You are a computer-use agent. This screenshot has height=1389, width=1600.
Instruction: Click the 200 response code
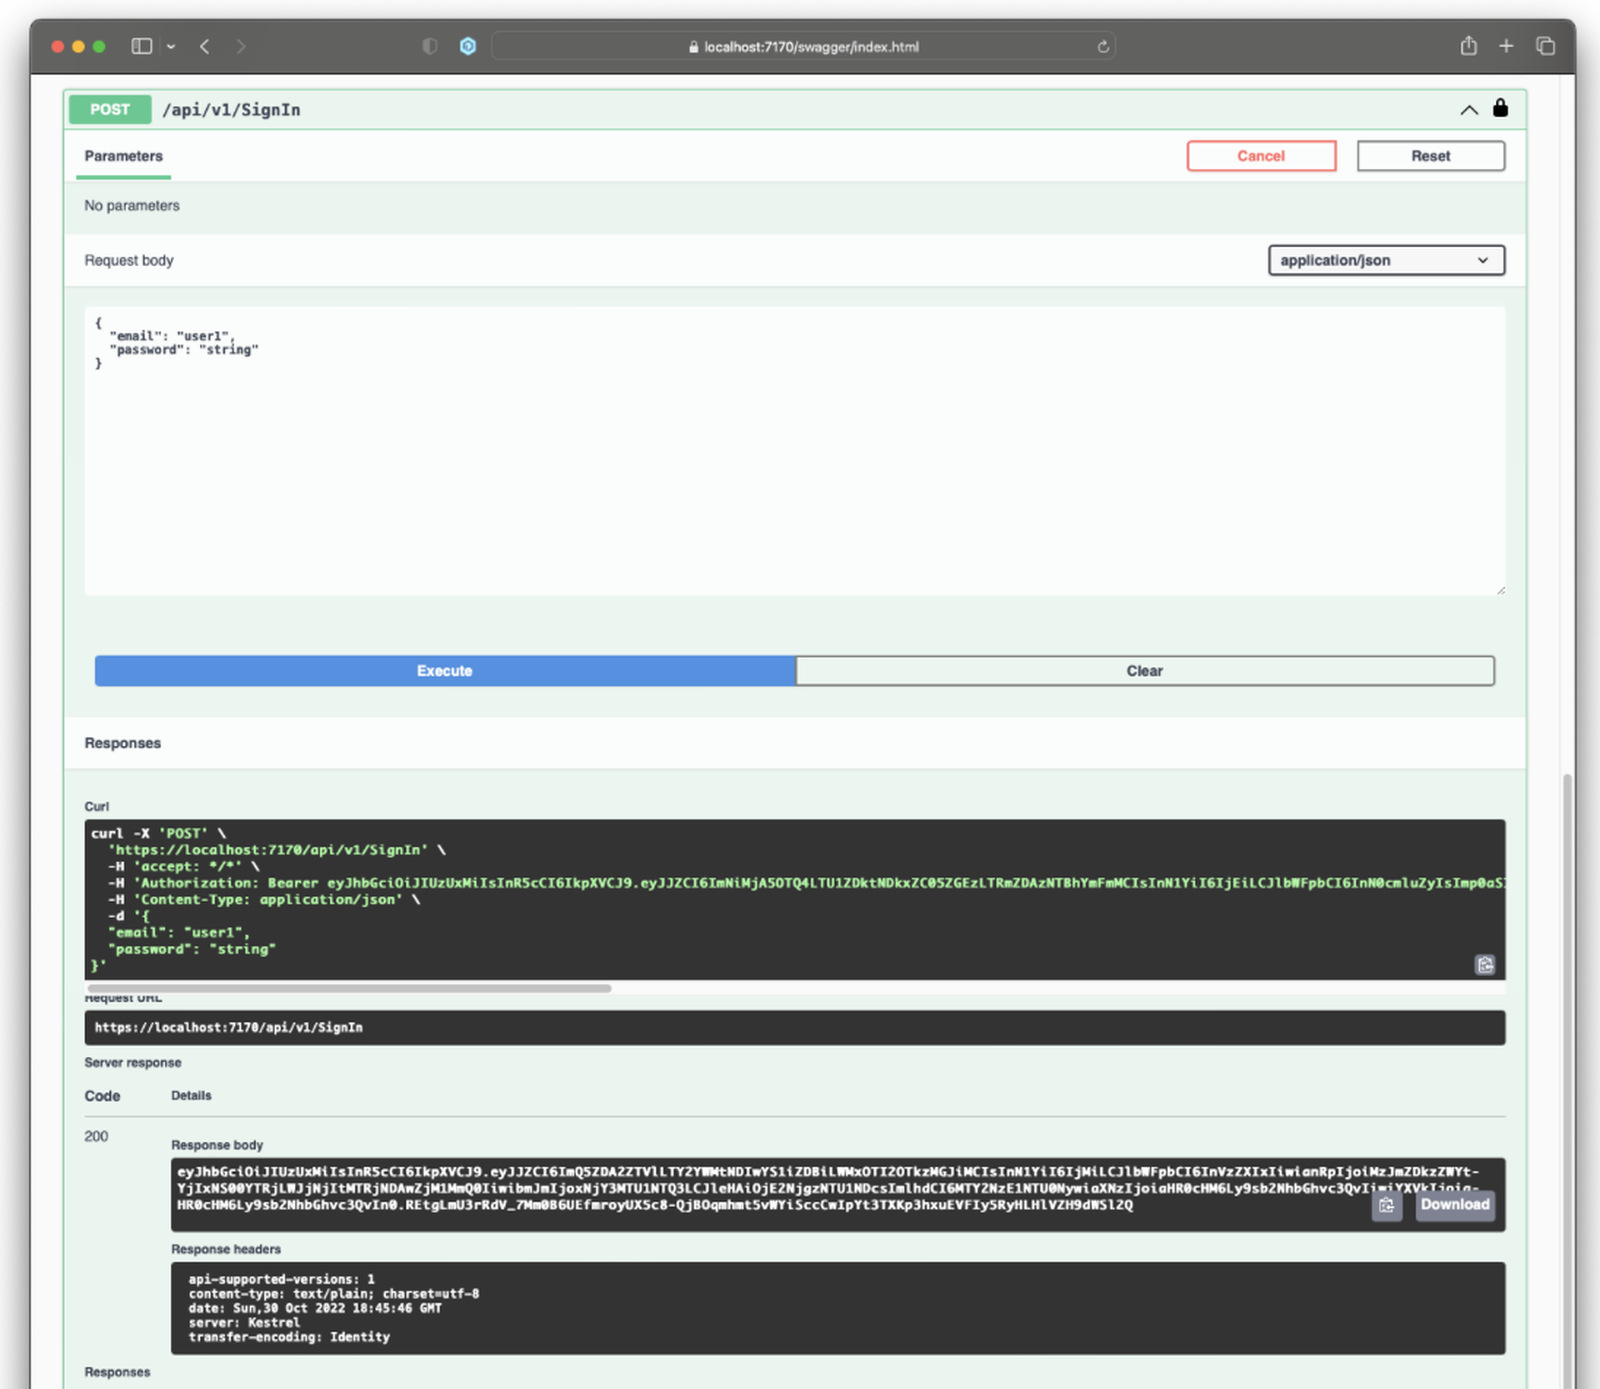(96, 1137)
